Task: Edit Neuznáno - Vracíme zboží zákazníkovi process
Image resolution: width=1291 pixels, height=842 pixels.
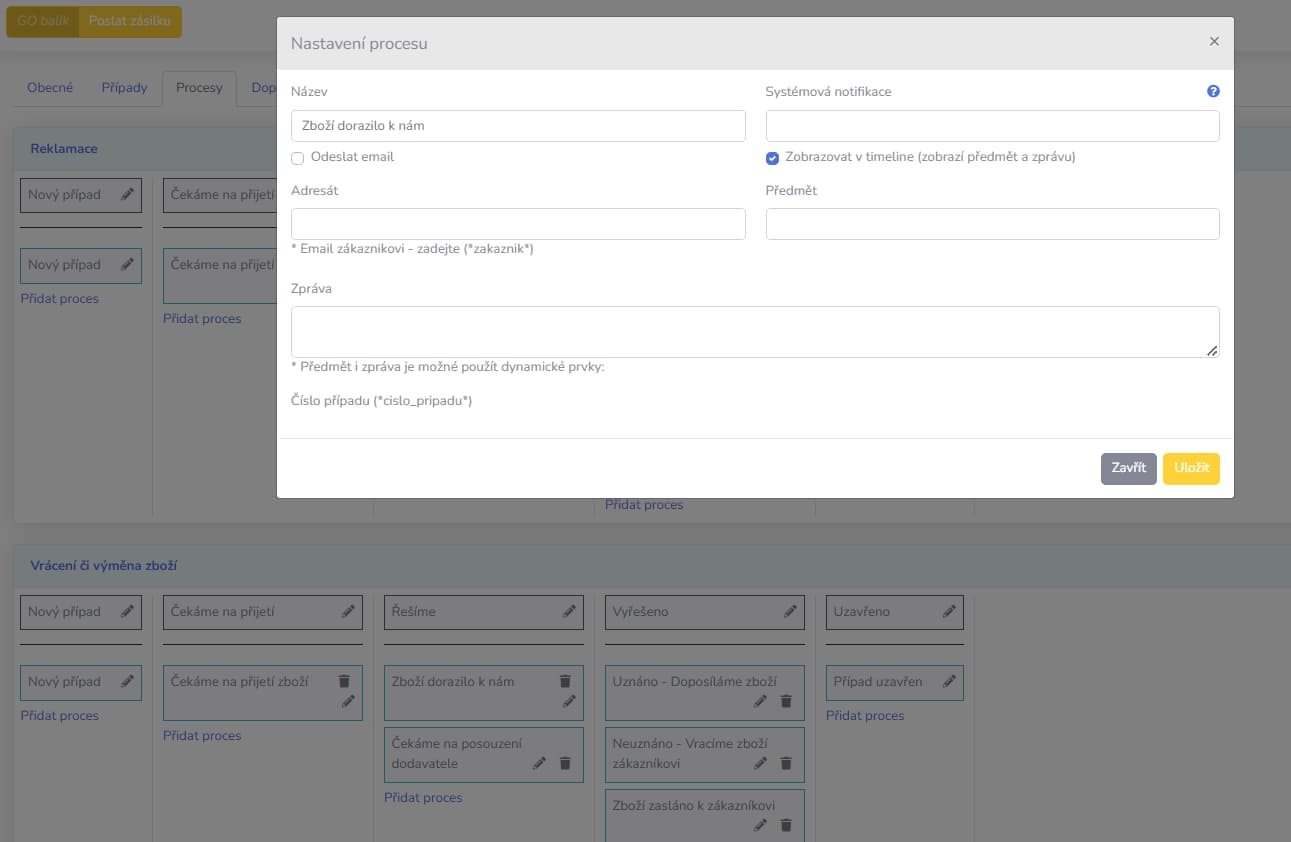Action: click(760, 763)
